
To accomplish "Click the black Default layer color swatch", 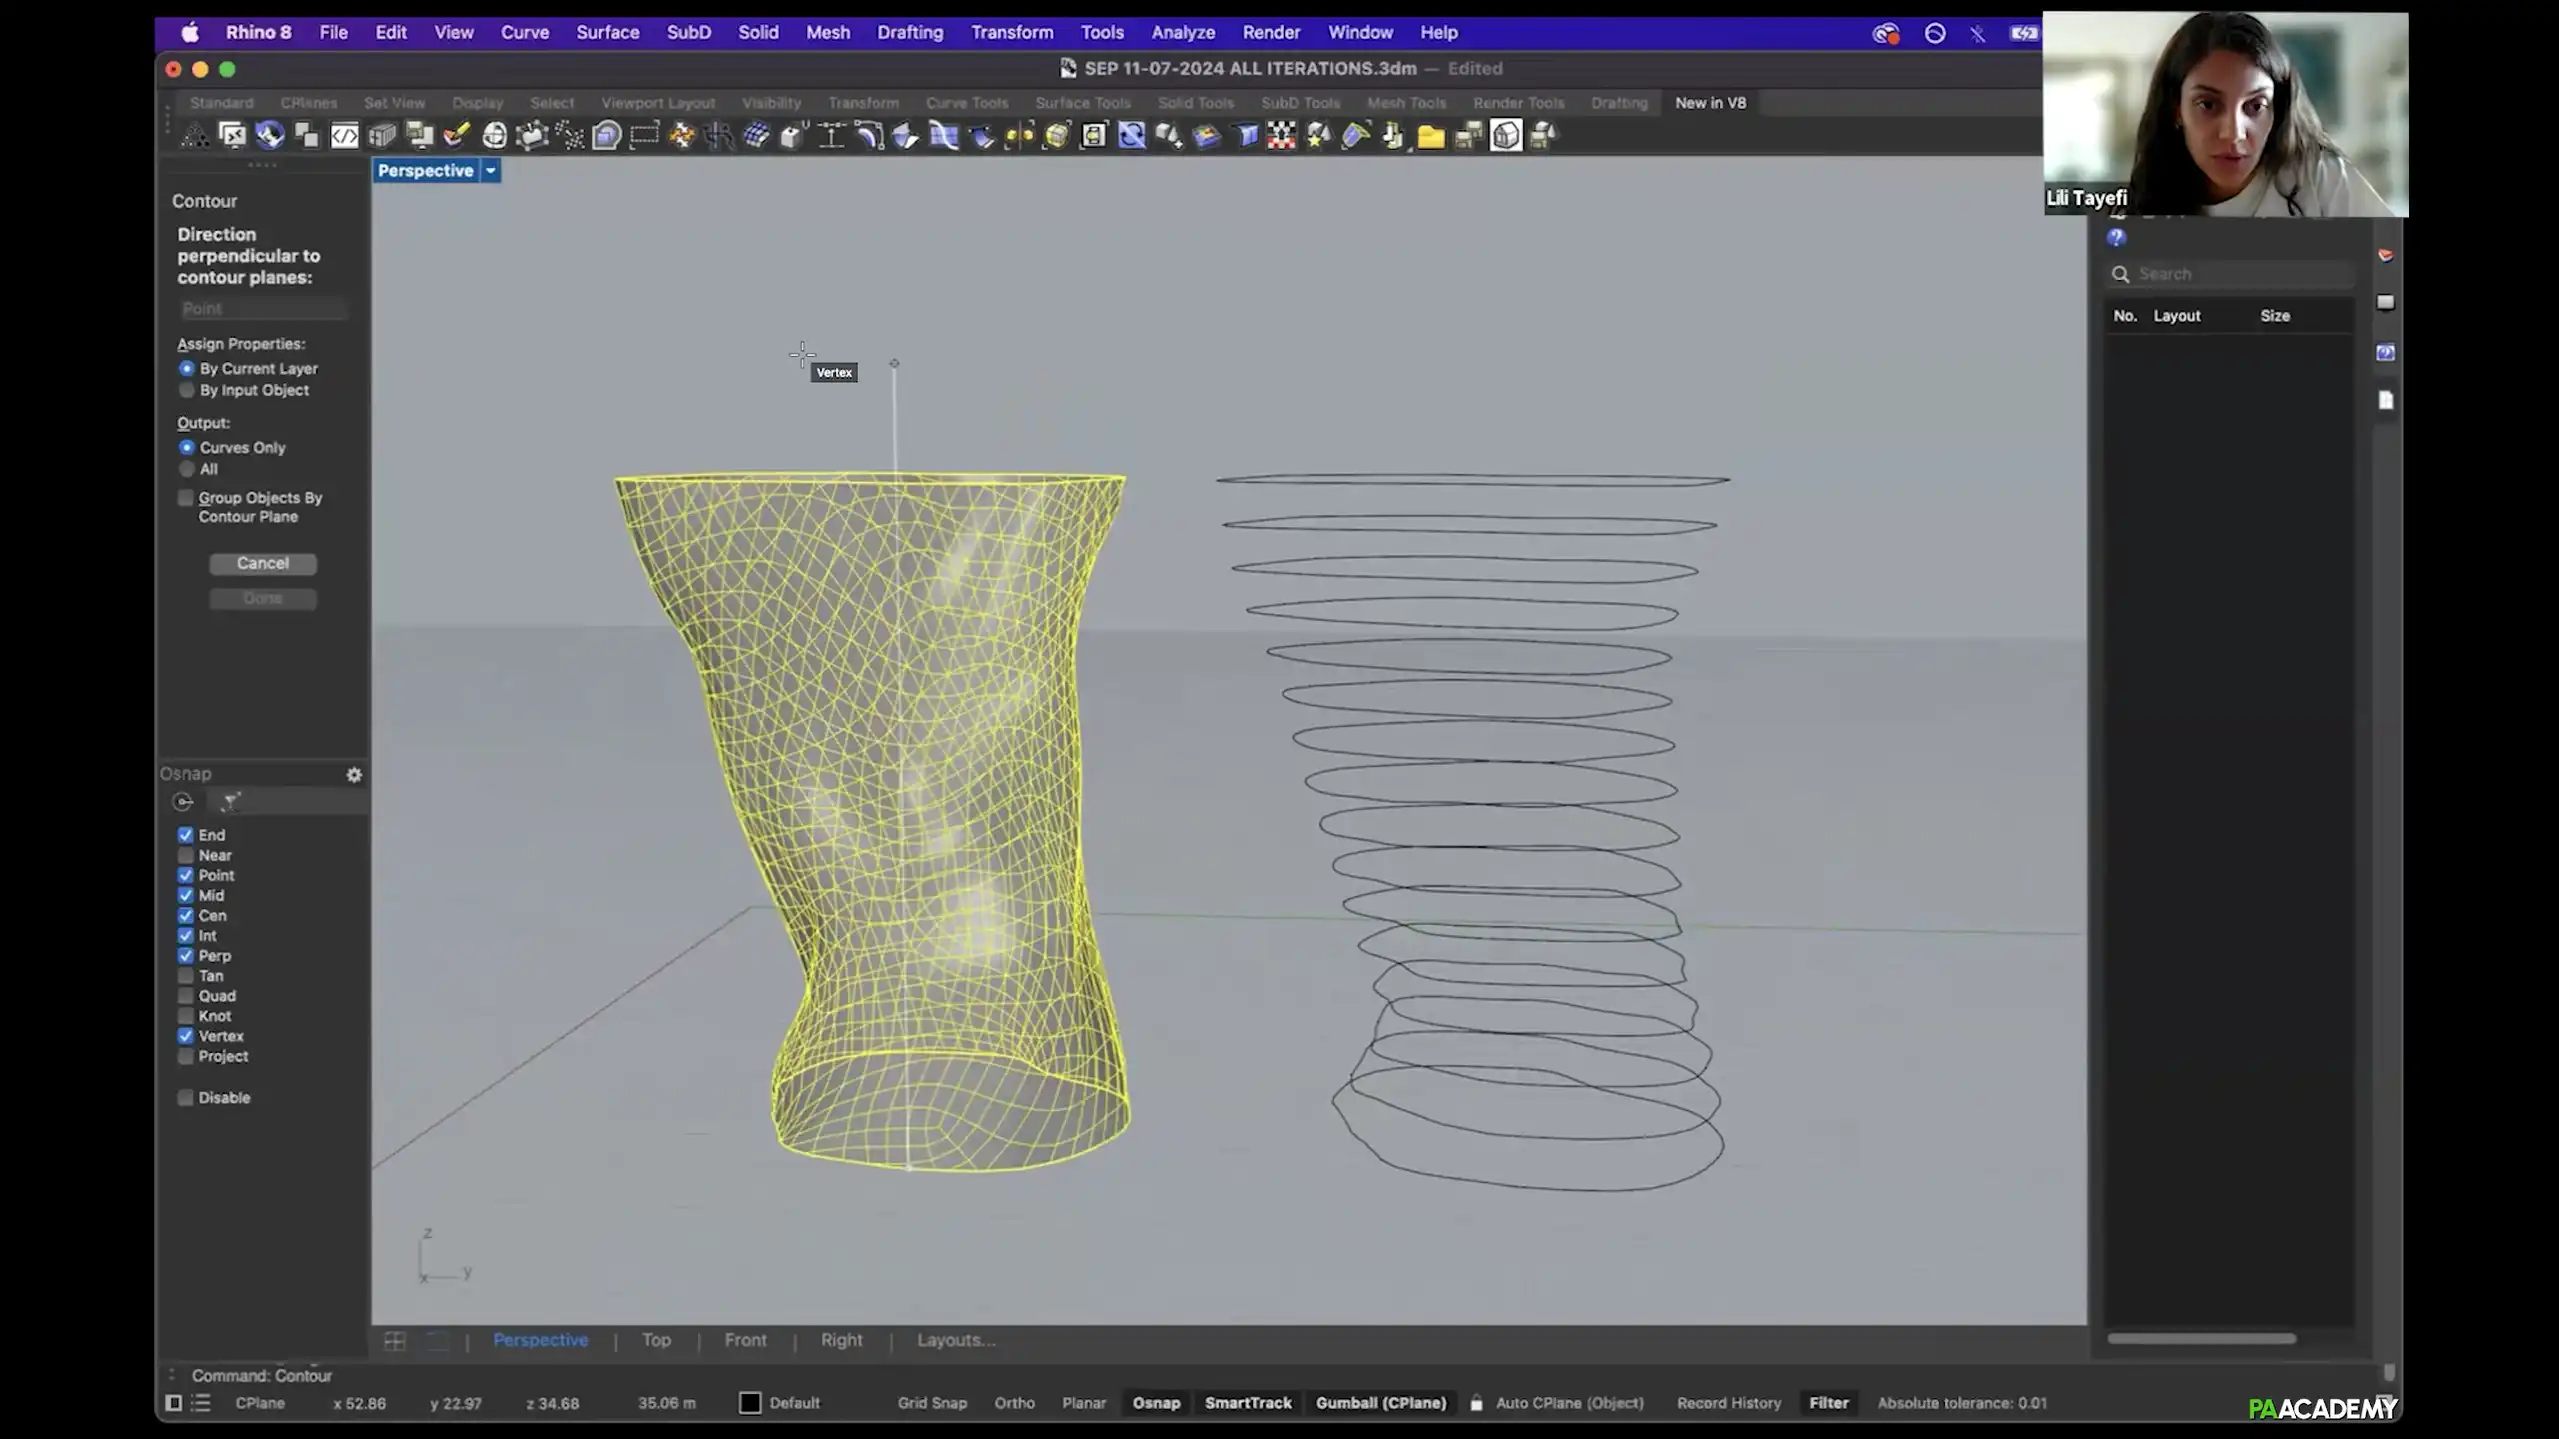I will tap(750, 1403).
